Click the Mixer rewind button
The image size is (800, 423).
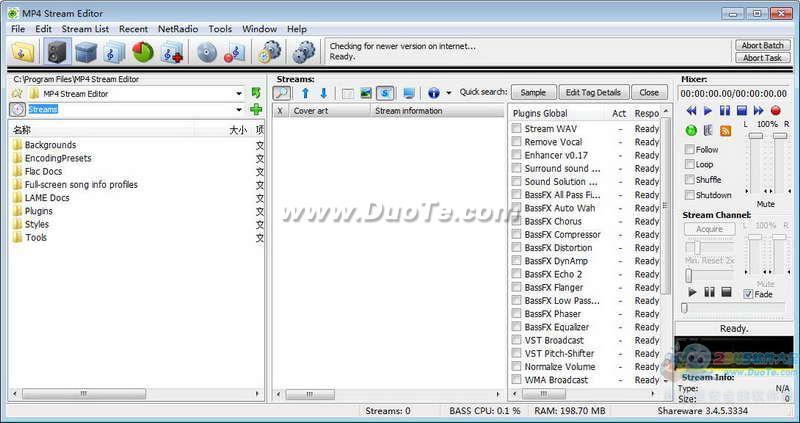(691, 111)
